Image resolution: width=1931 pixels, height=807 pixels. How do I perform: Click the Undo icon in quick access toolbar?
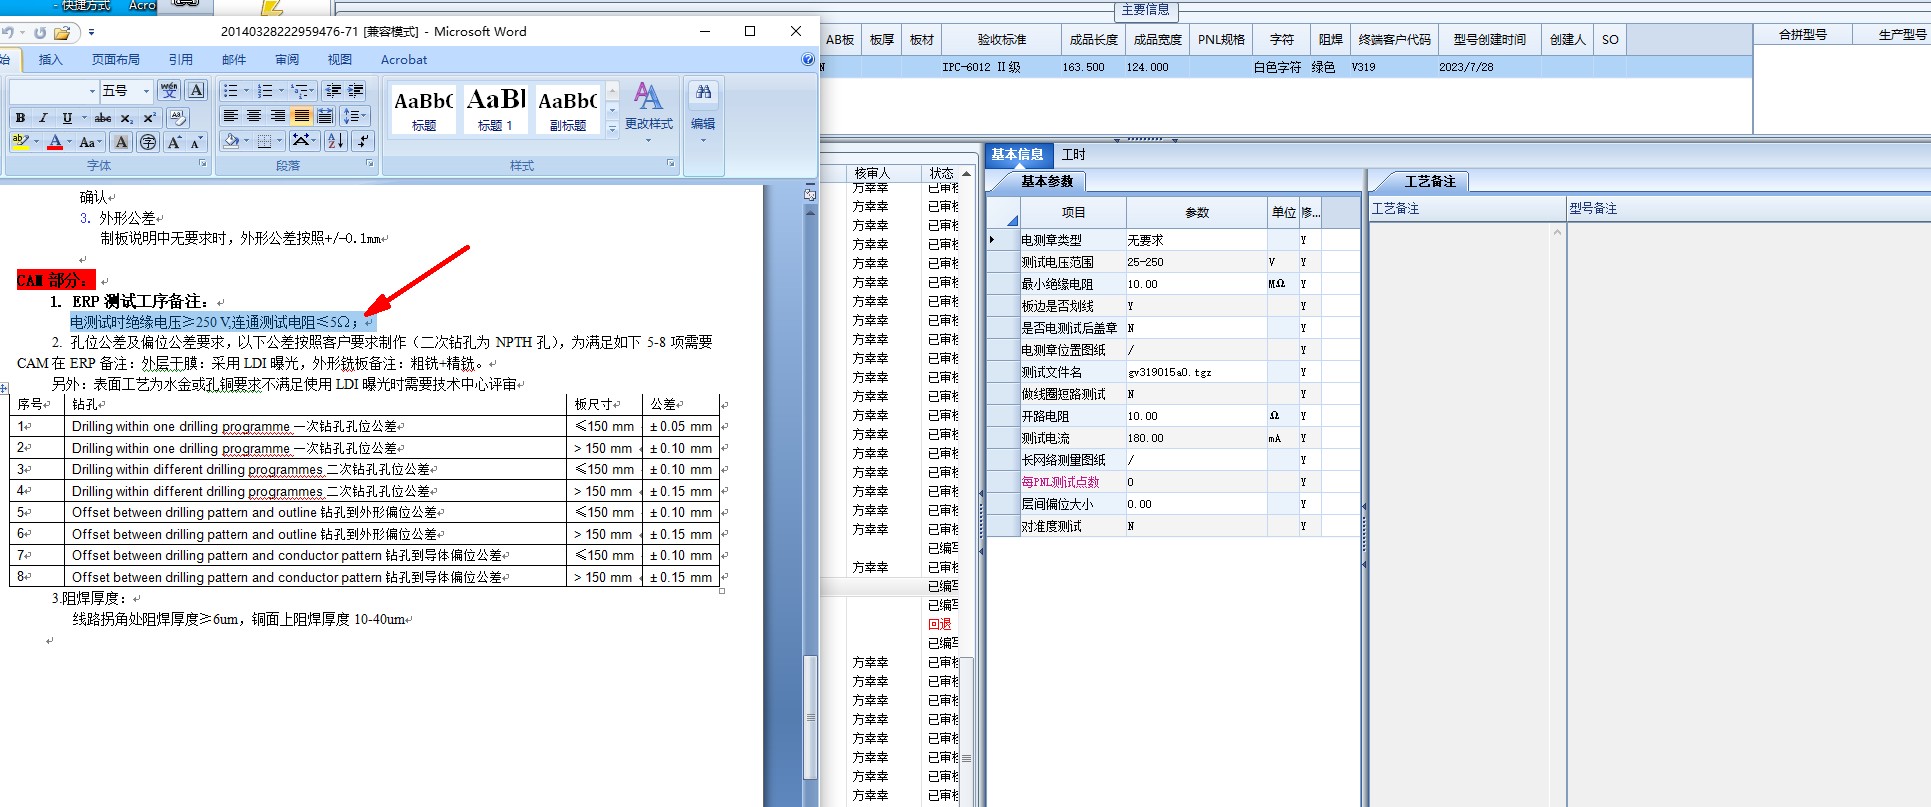click(8, 32)
